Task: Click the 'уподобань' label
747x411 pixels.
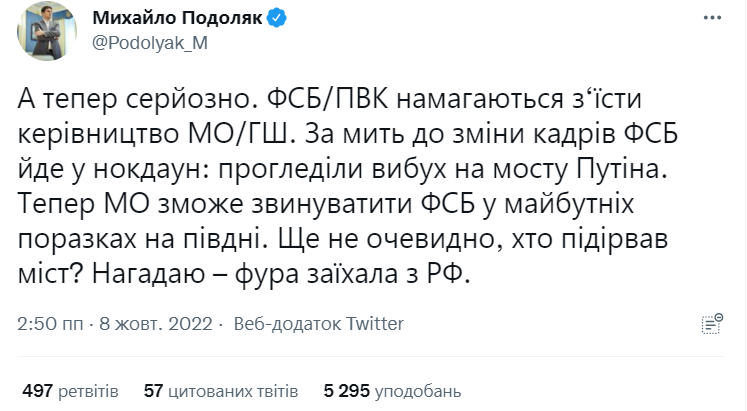Action: click(418, 392)
